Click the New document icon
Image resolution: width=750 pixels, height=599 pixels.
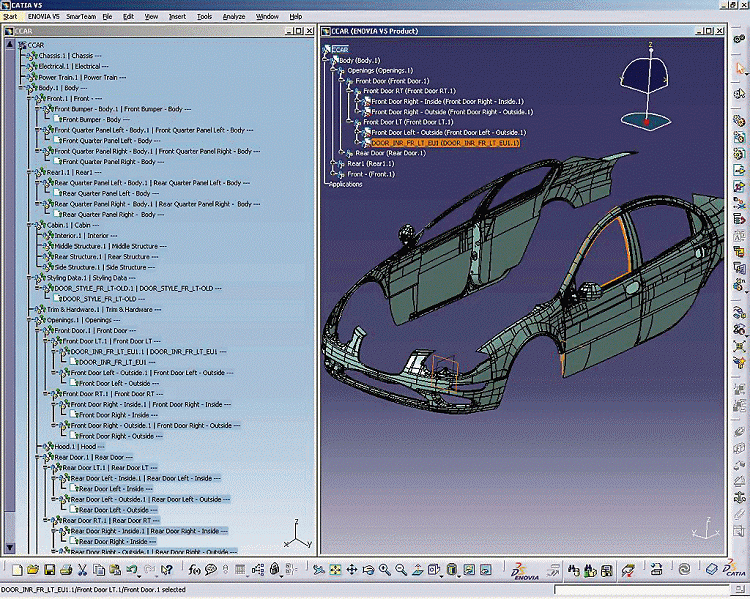point(17,570)
